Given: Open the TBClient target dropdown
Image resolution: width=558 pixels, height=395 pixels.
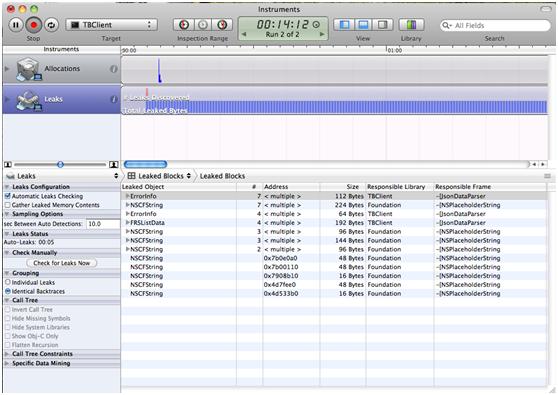Looking at the screenshot, I should (111, 25).
